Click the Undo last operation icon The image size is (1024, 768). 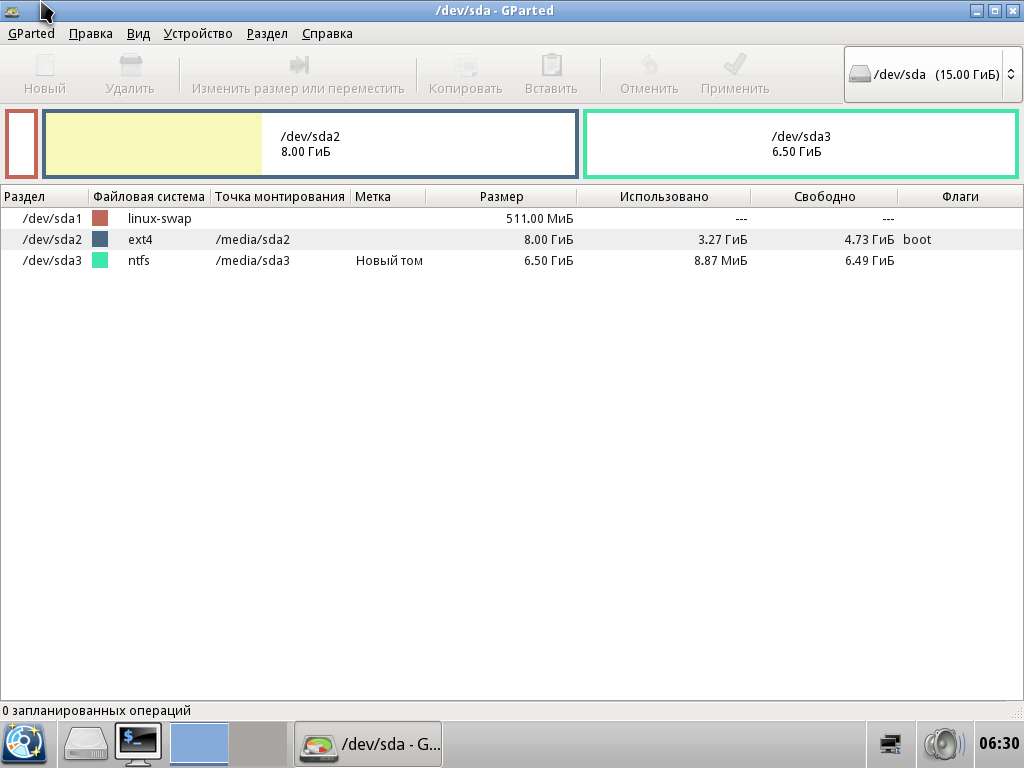(x=649, y=66)
